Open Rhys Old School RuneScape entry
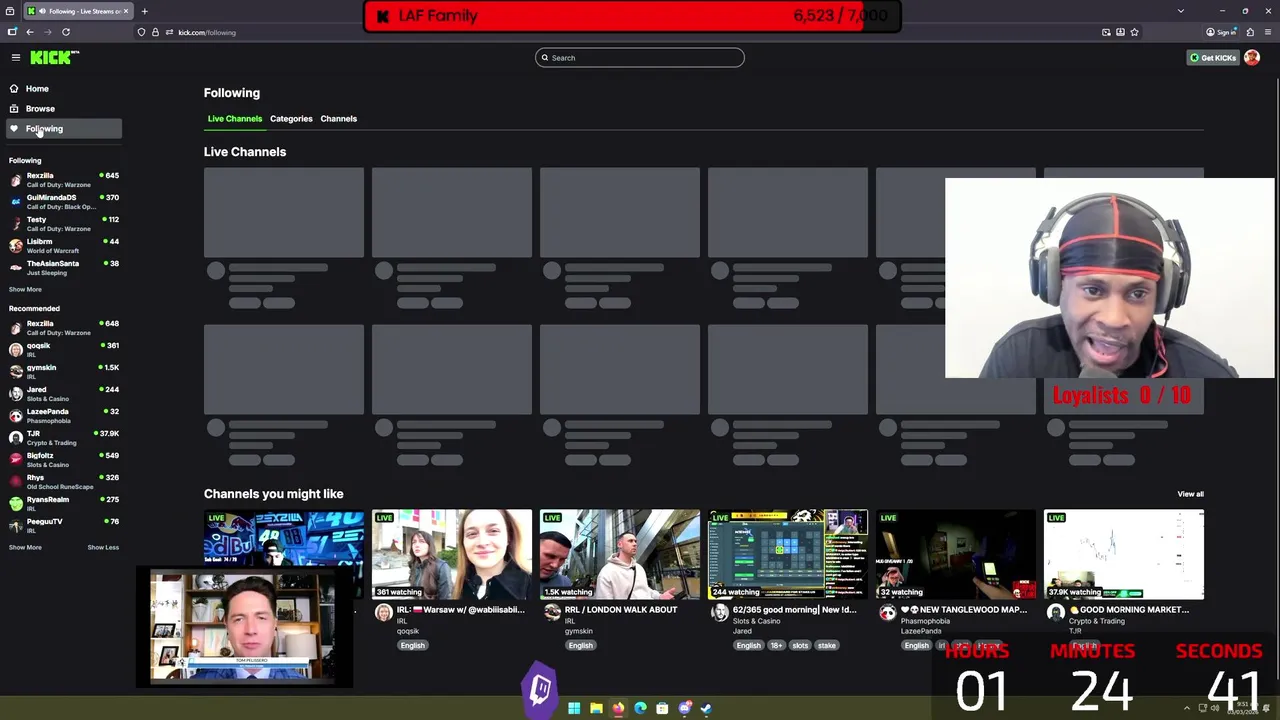This screenshot has width=1280, height=720. tap(64, 482)
